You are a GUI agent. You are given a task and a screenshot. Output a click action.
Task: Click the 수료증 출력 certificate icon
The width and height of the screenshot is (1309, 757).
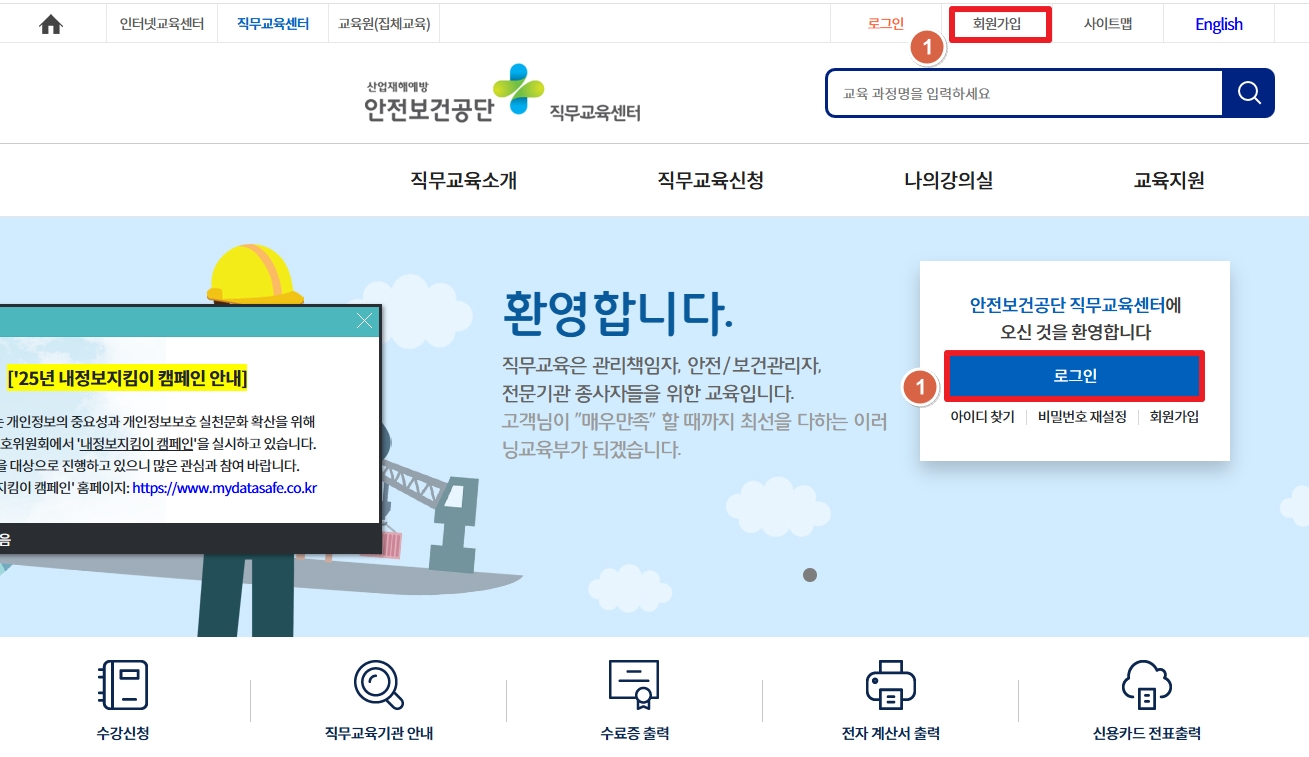[x=634, y=685]
